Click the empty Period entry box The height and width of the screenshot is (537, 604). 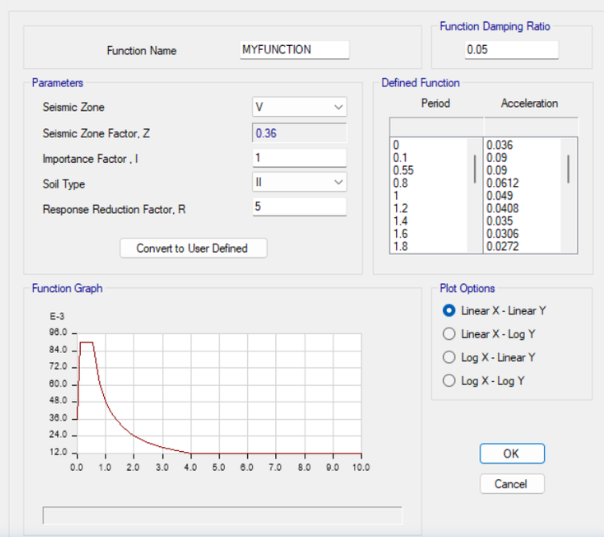pos(436,127)
